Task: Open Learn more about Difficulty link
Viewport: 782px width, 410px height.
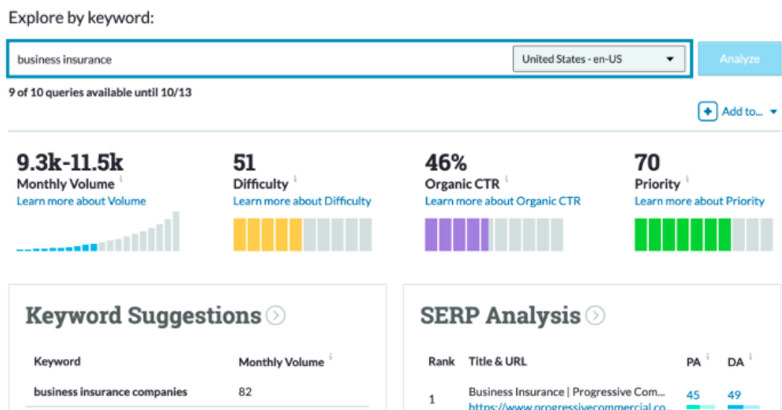Action: pyautogui.click(x=302, y=201)
